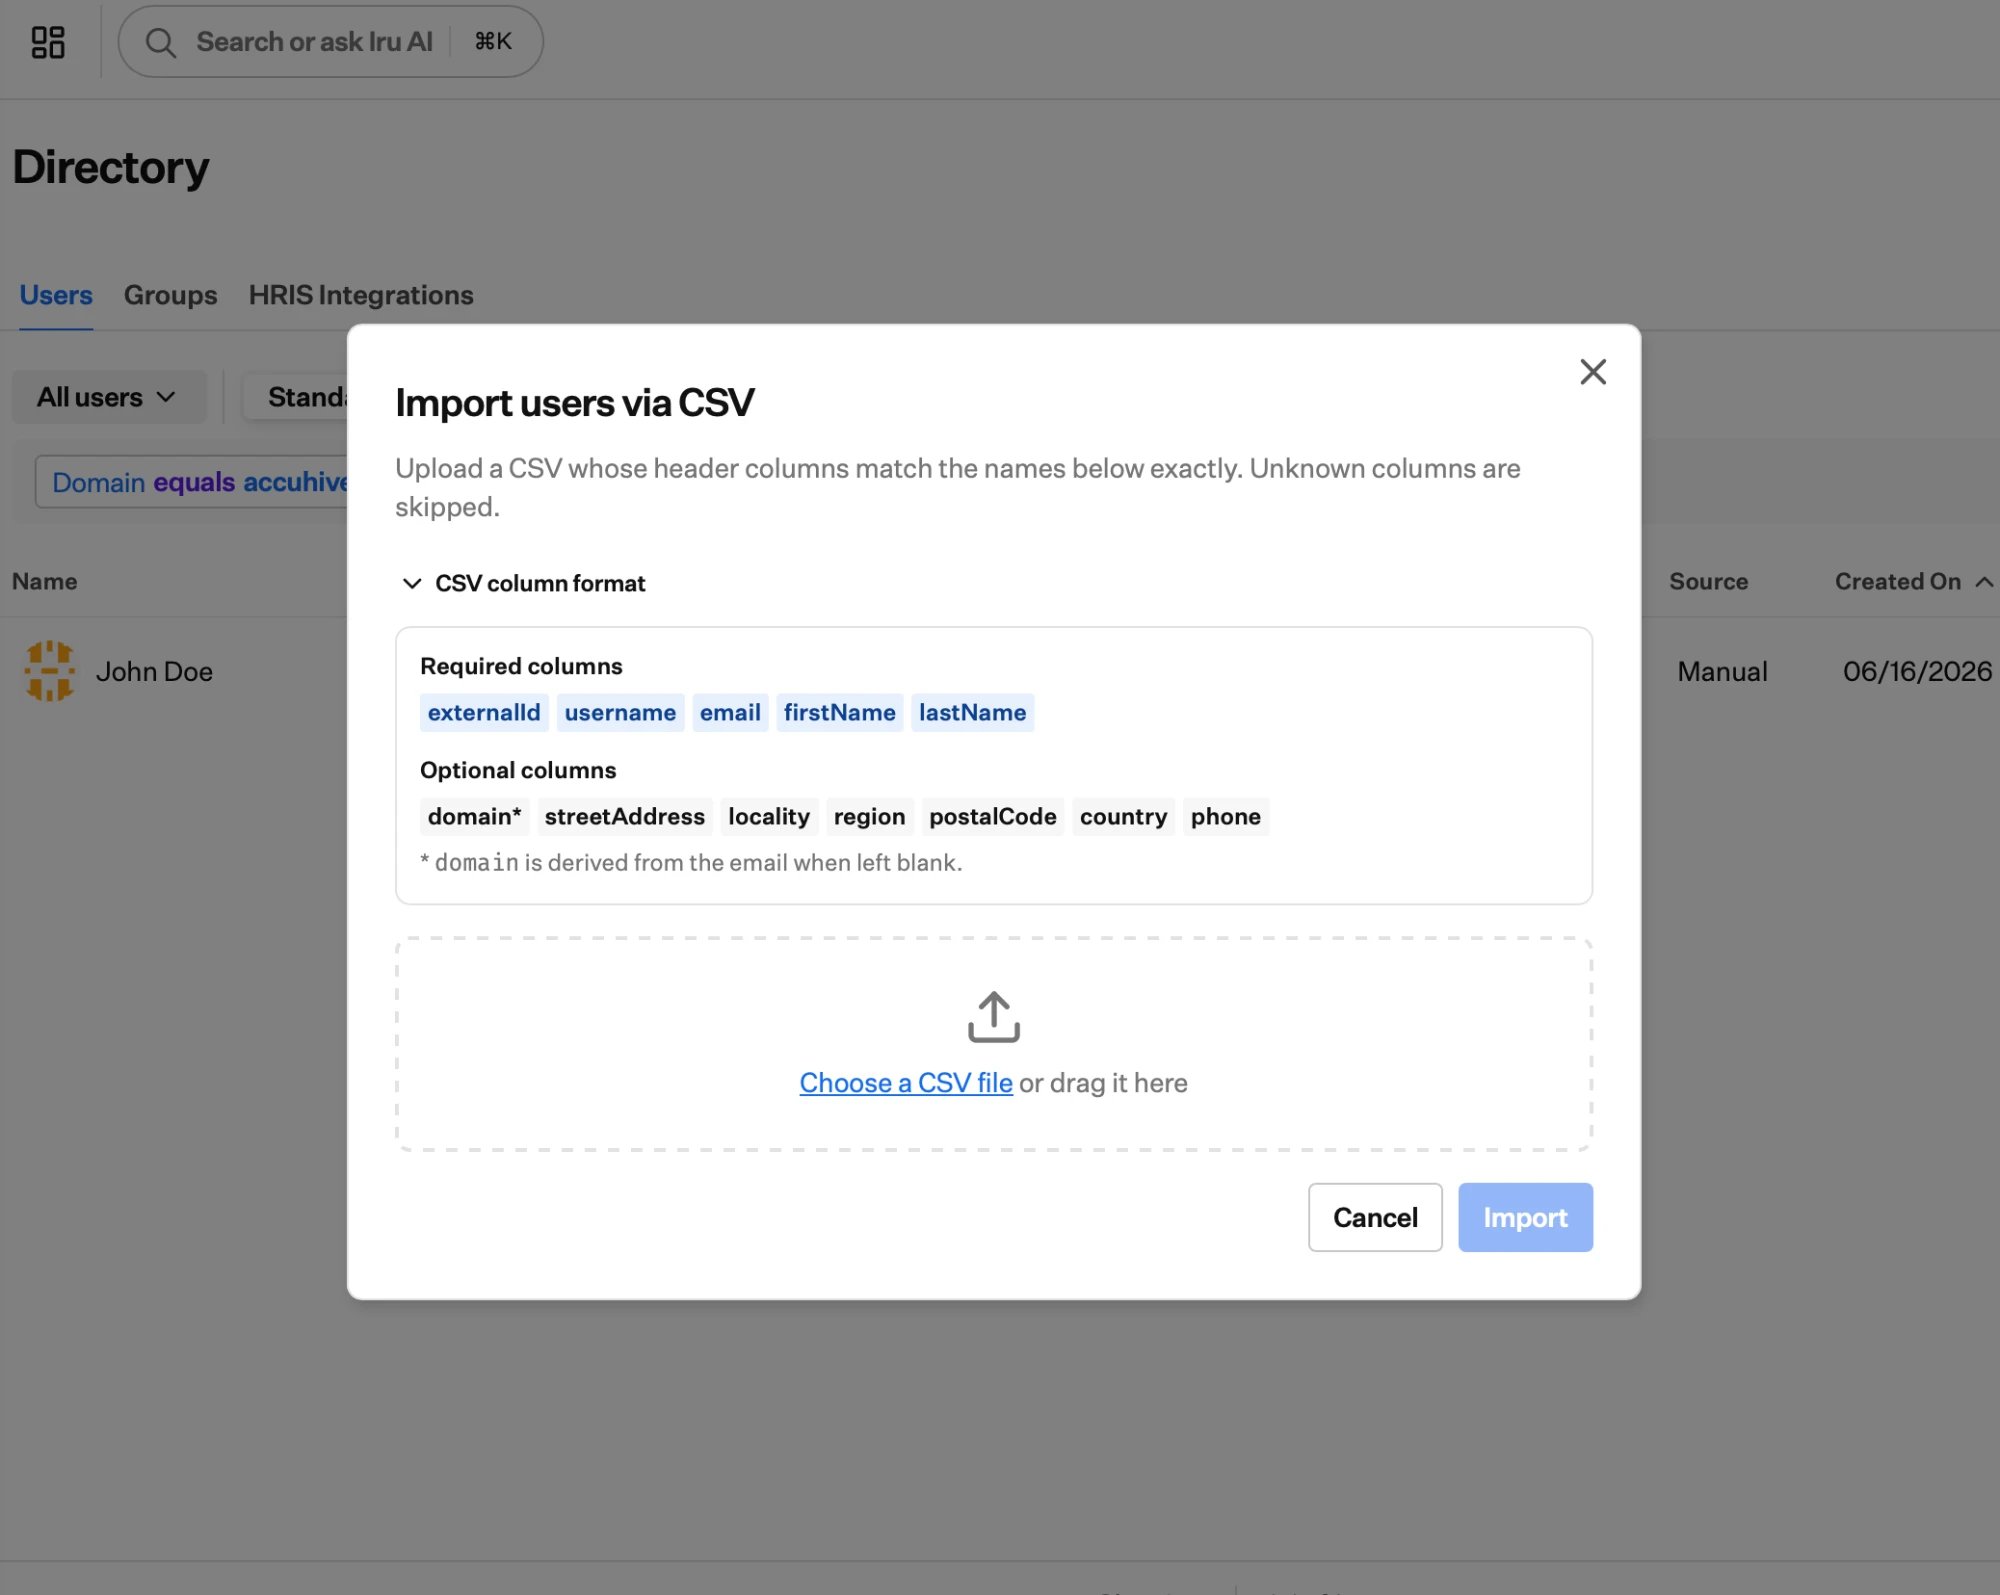
Task: Click the phone column tag
Action: [x=1225, y=817]
